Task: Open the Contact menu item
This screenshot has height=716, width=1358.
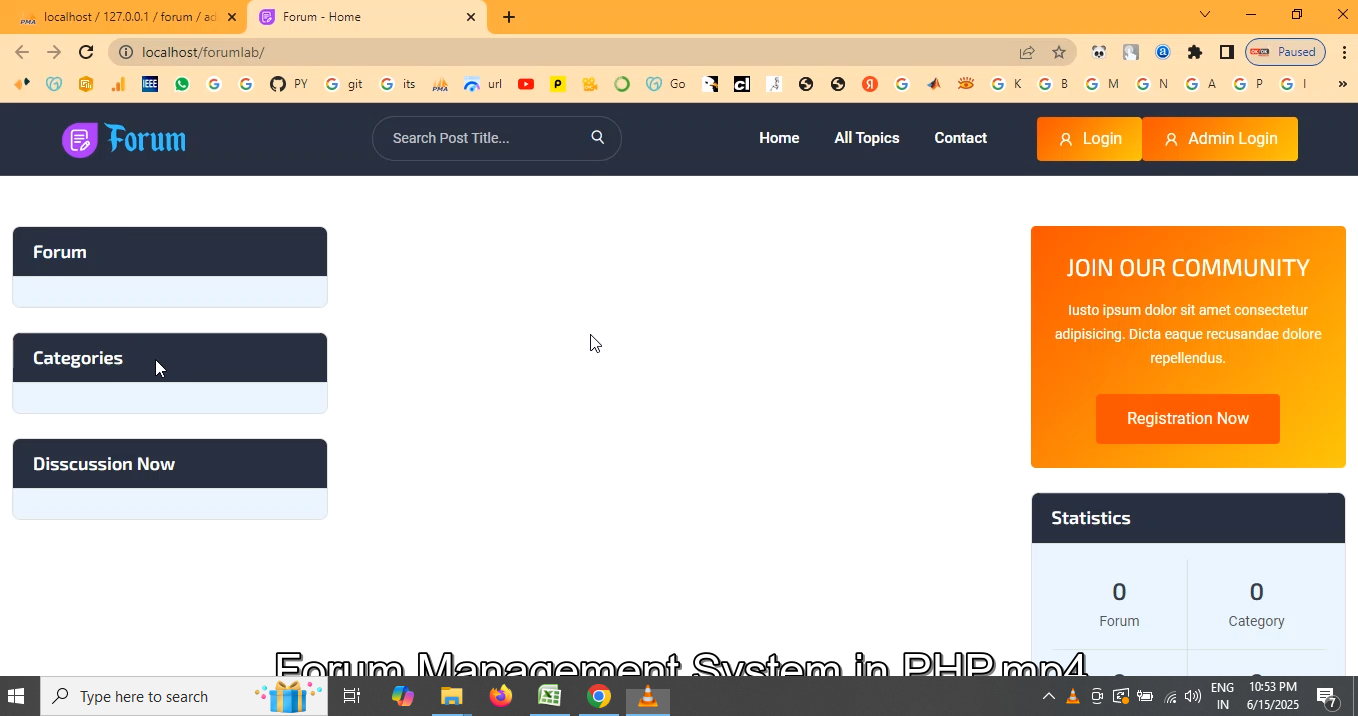Action: 960,138
